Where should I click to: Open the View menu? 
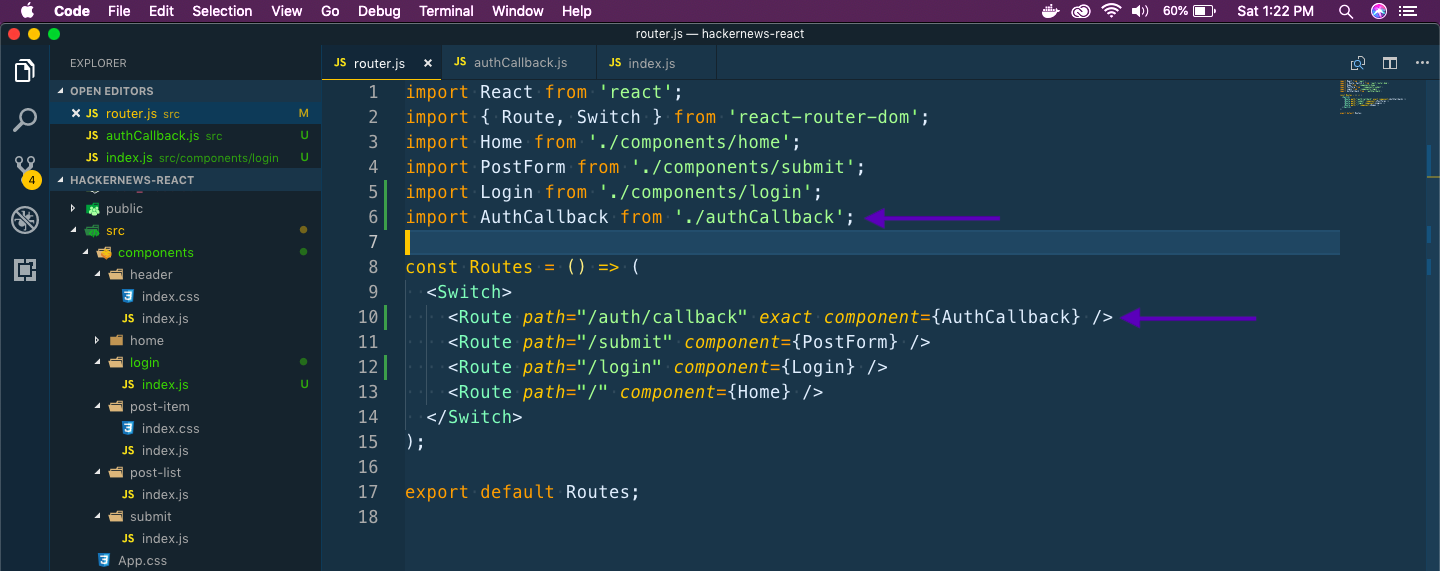click(287, 11)
